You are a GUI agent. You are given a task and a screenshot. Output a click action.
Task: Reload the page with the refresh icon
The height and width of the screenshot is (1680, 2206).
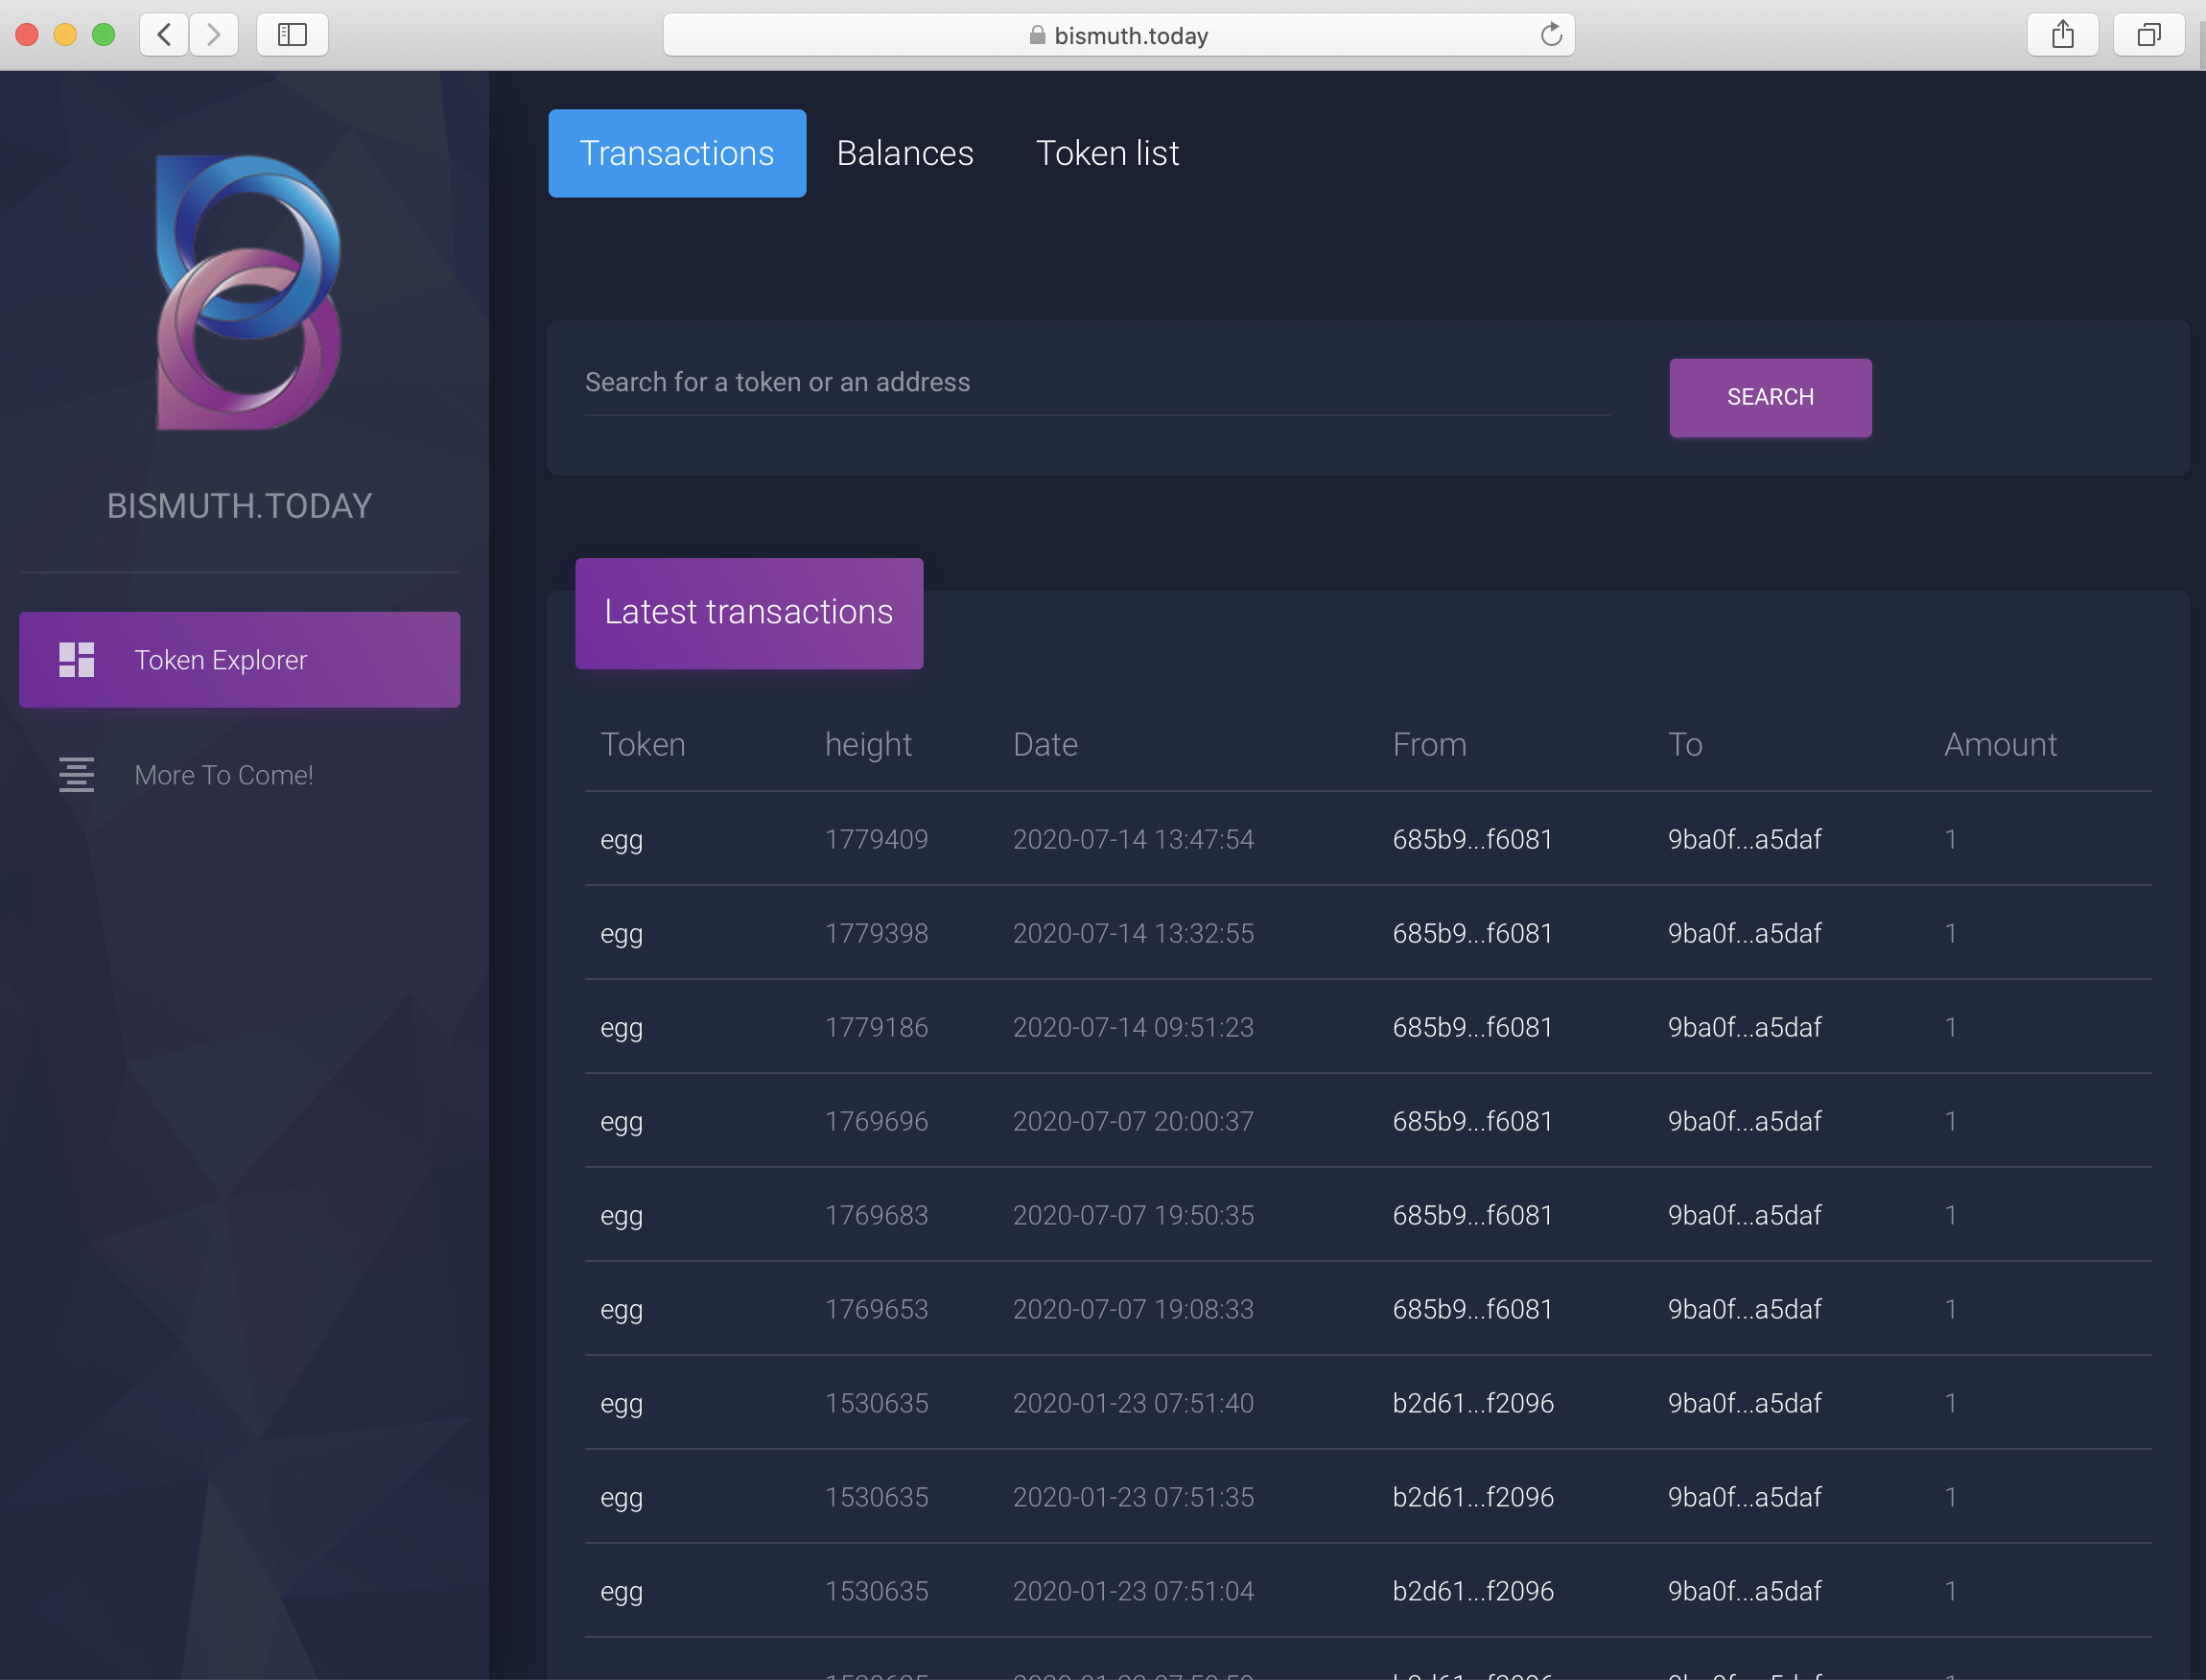click(1550, 36)
